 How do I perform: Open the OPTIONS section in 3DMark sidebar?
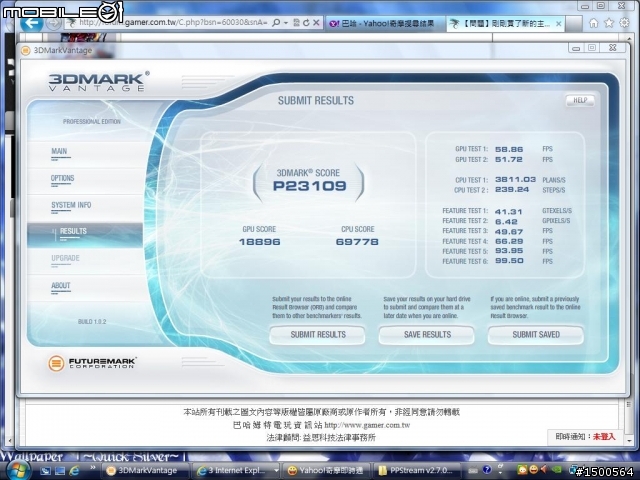coord(62,178)
